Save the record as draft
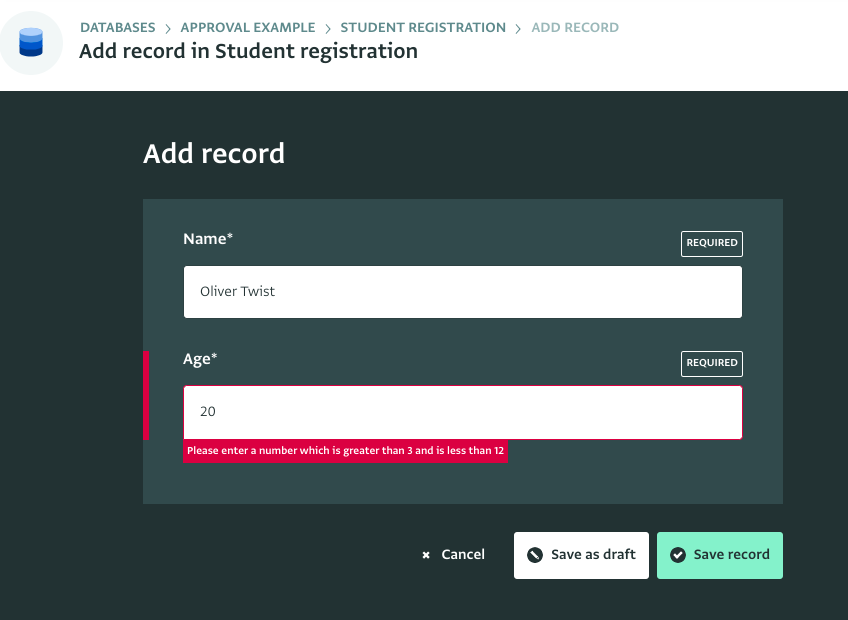 (x=581, y=555)
